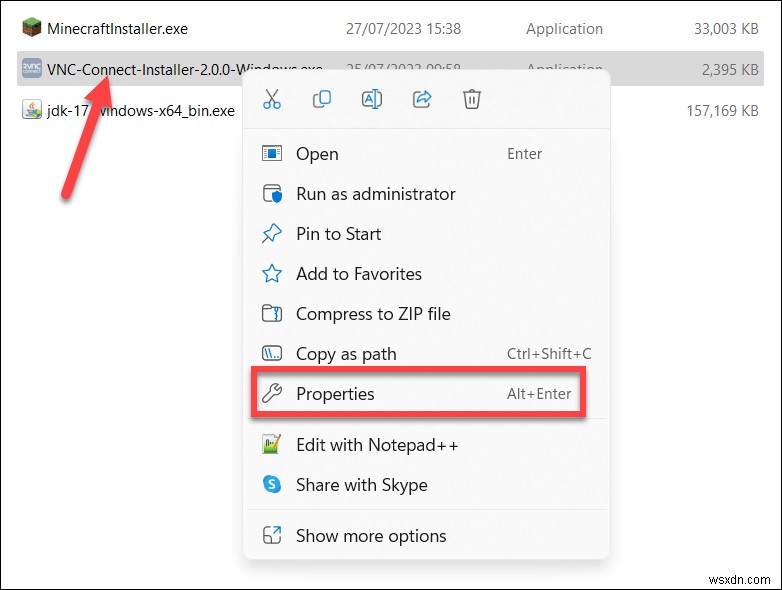Select Edit with Notepad++

coord(426,444)
